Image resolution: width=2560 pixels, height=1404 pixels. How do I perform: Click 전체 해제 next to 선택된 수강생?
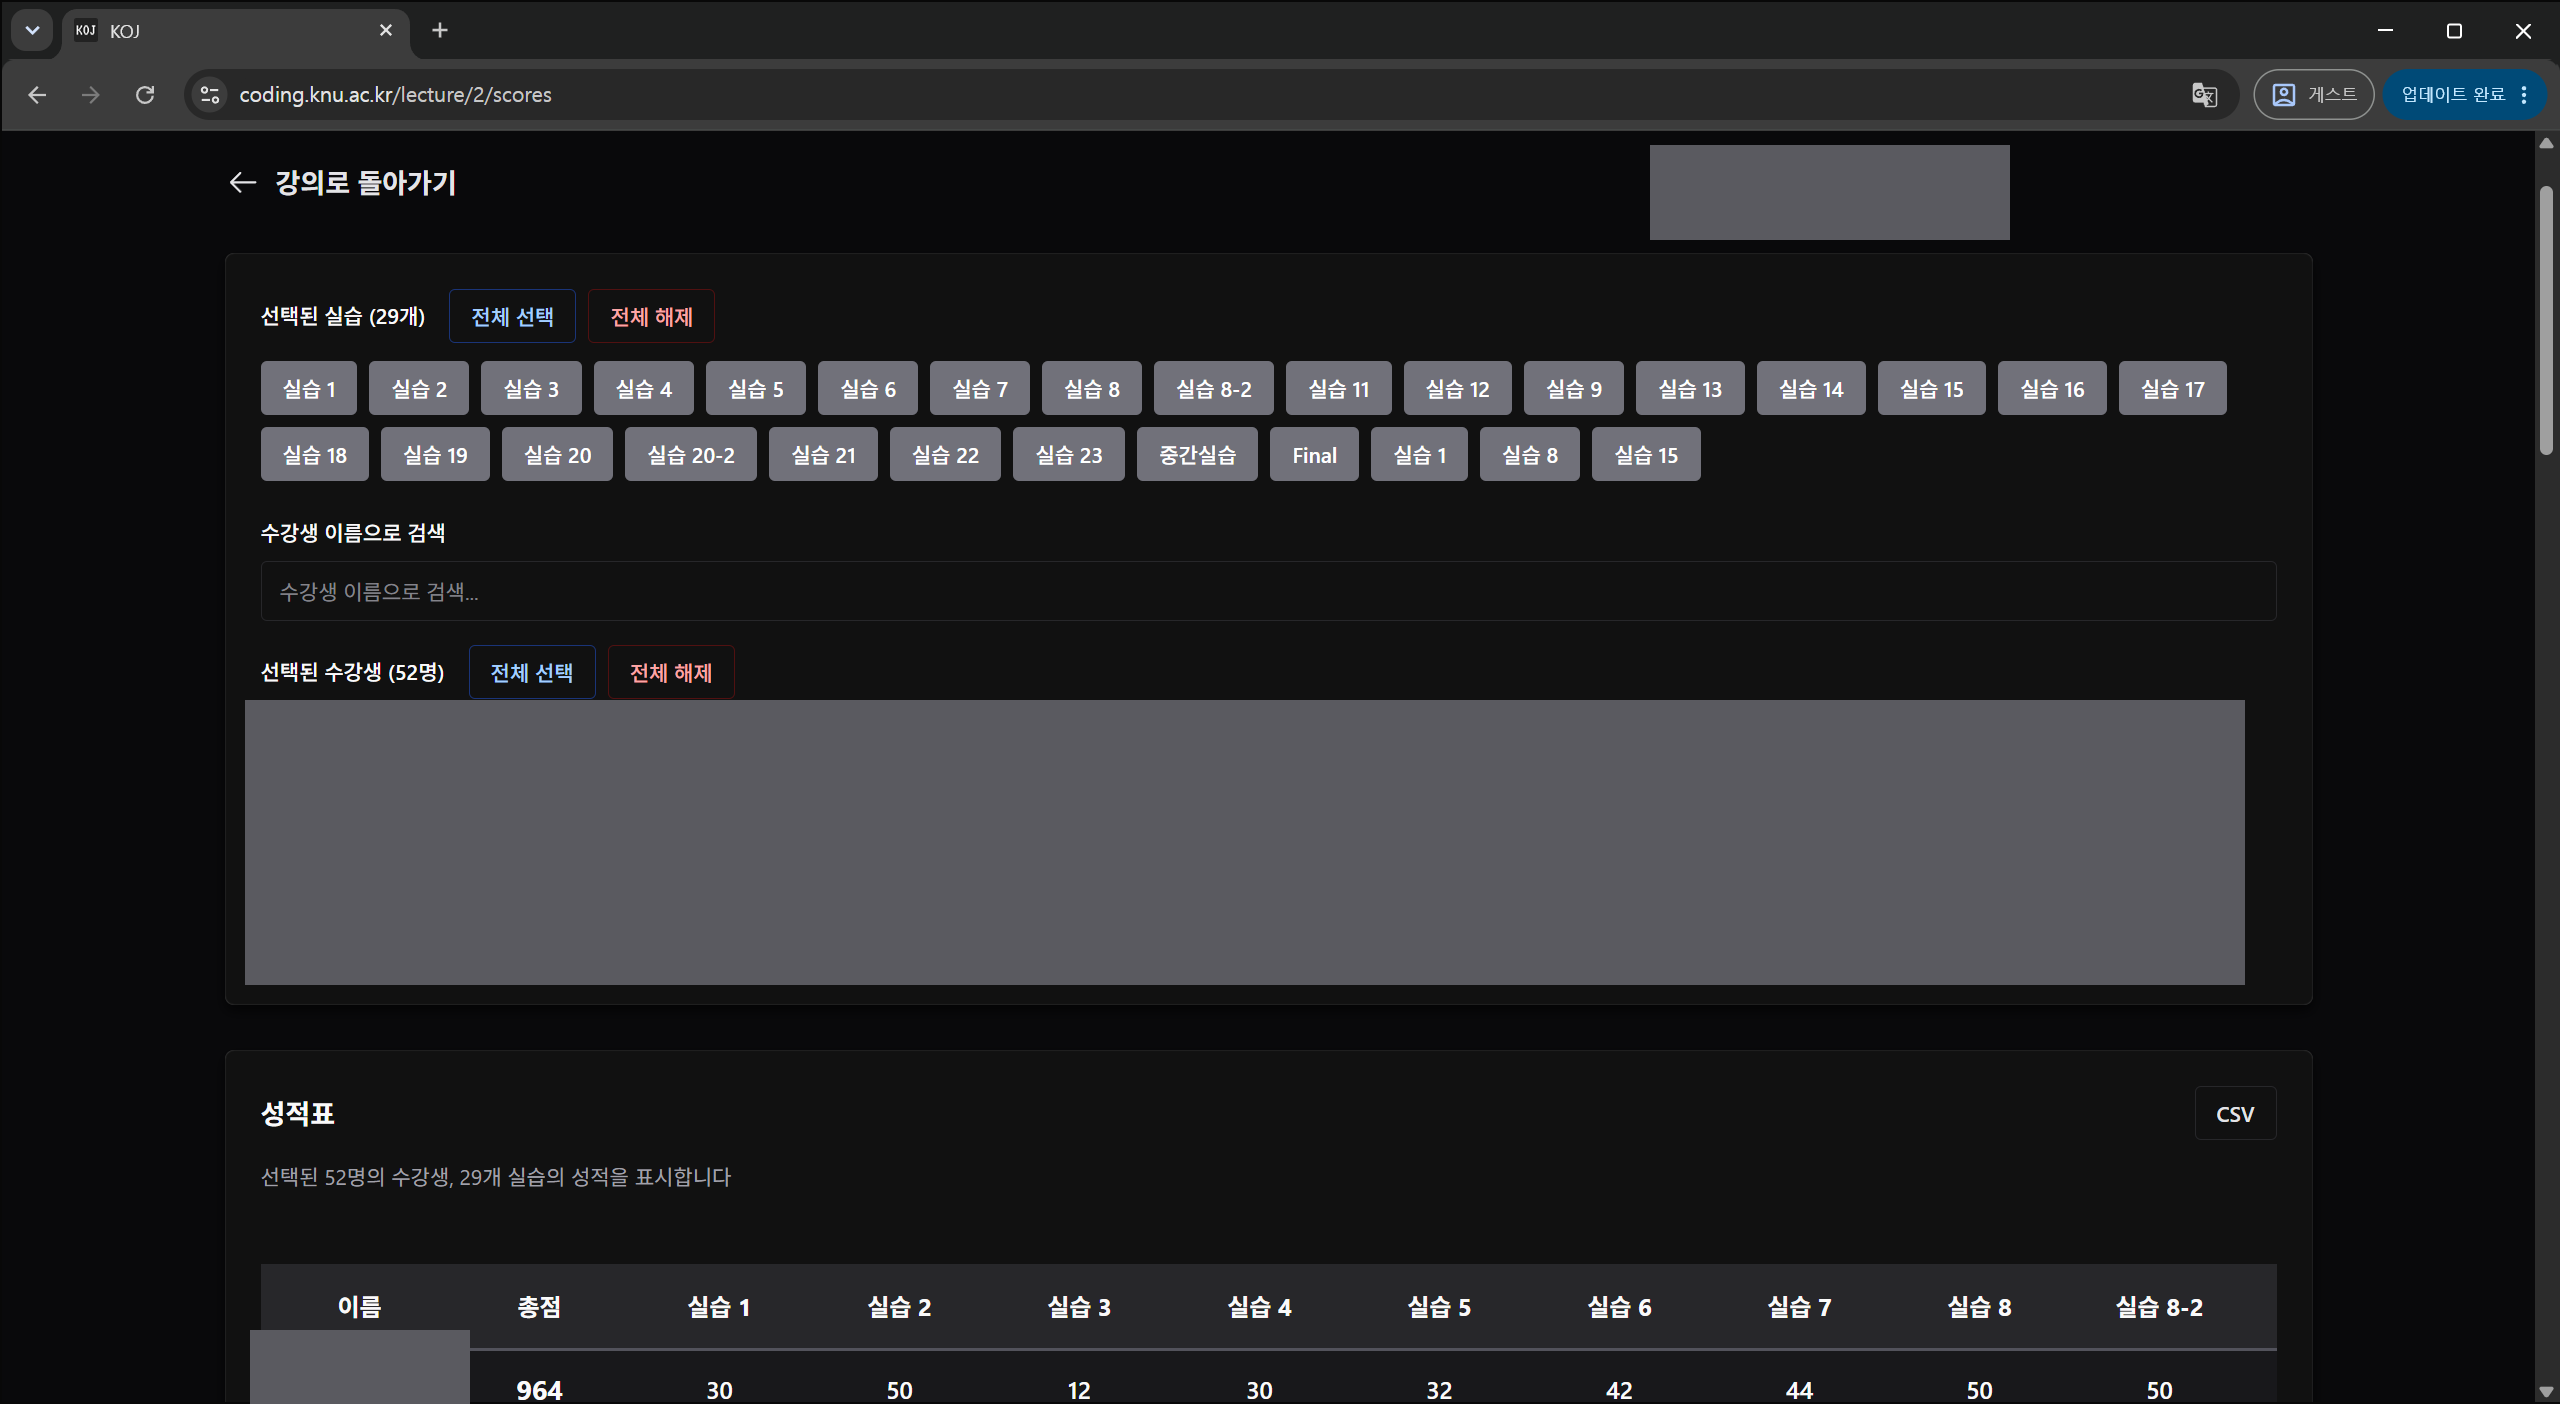[x=670, y=673]
